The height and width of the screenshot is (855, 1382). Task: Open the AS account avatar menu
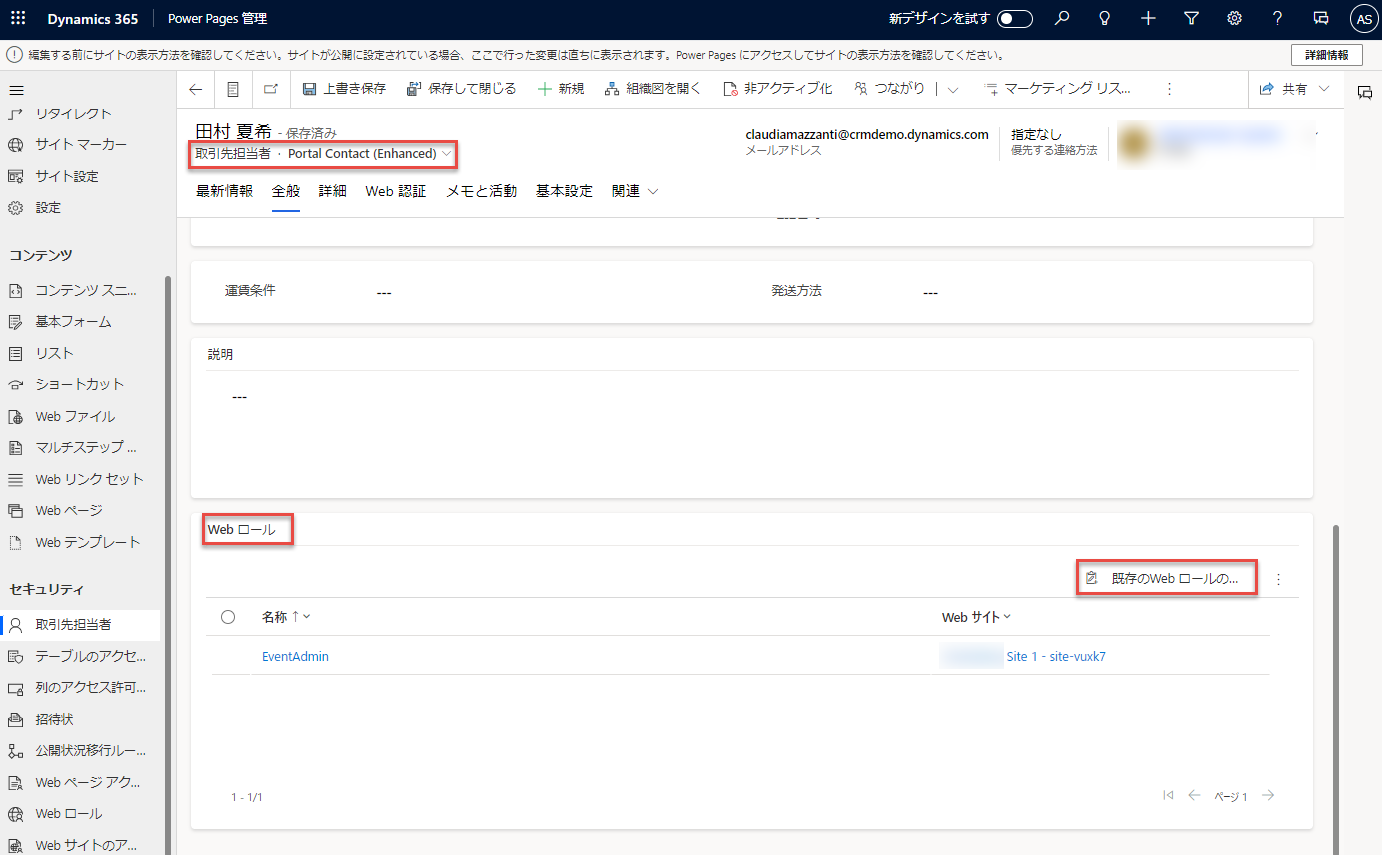(x=1363, y=19)
